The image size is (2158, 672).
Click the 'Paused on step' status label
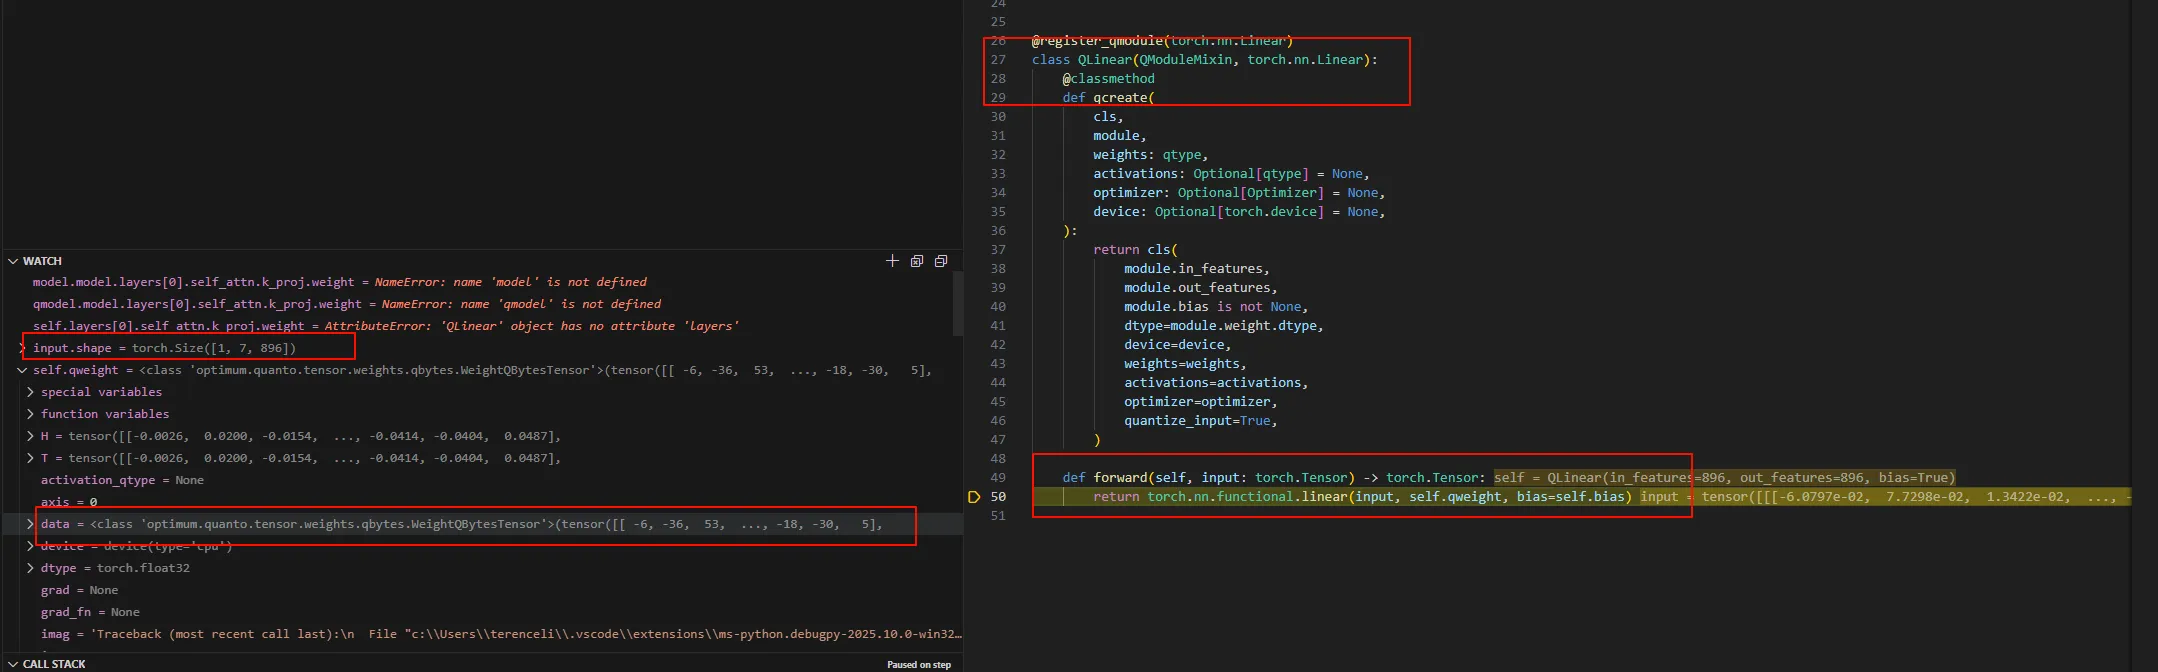click(919, 665)
